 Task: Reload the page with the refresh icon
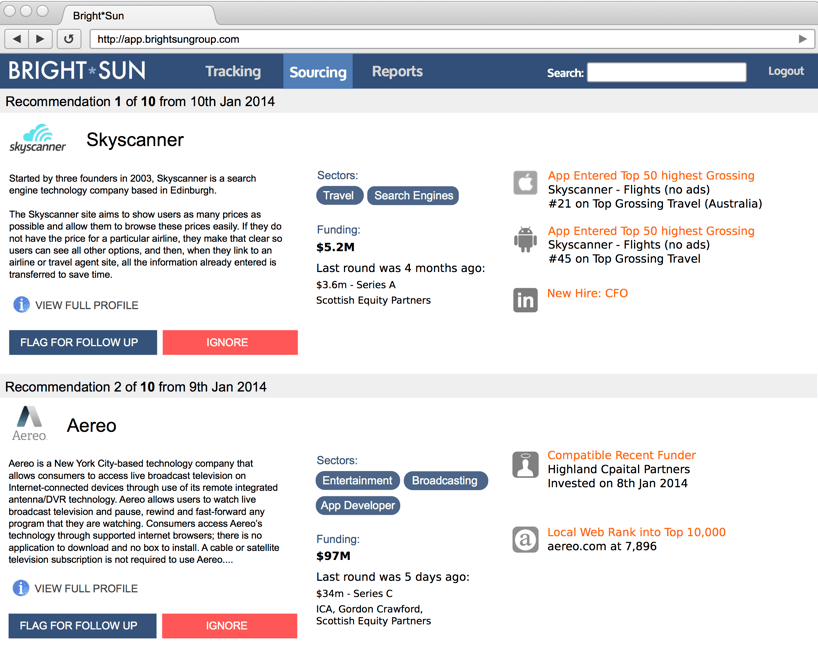(68, 39)
